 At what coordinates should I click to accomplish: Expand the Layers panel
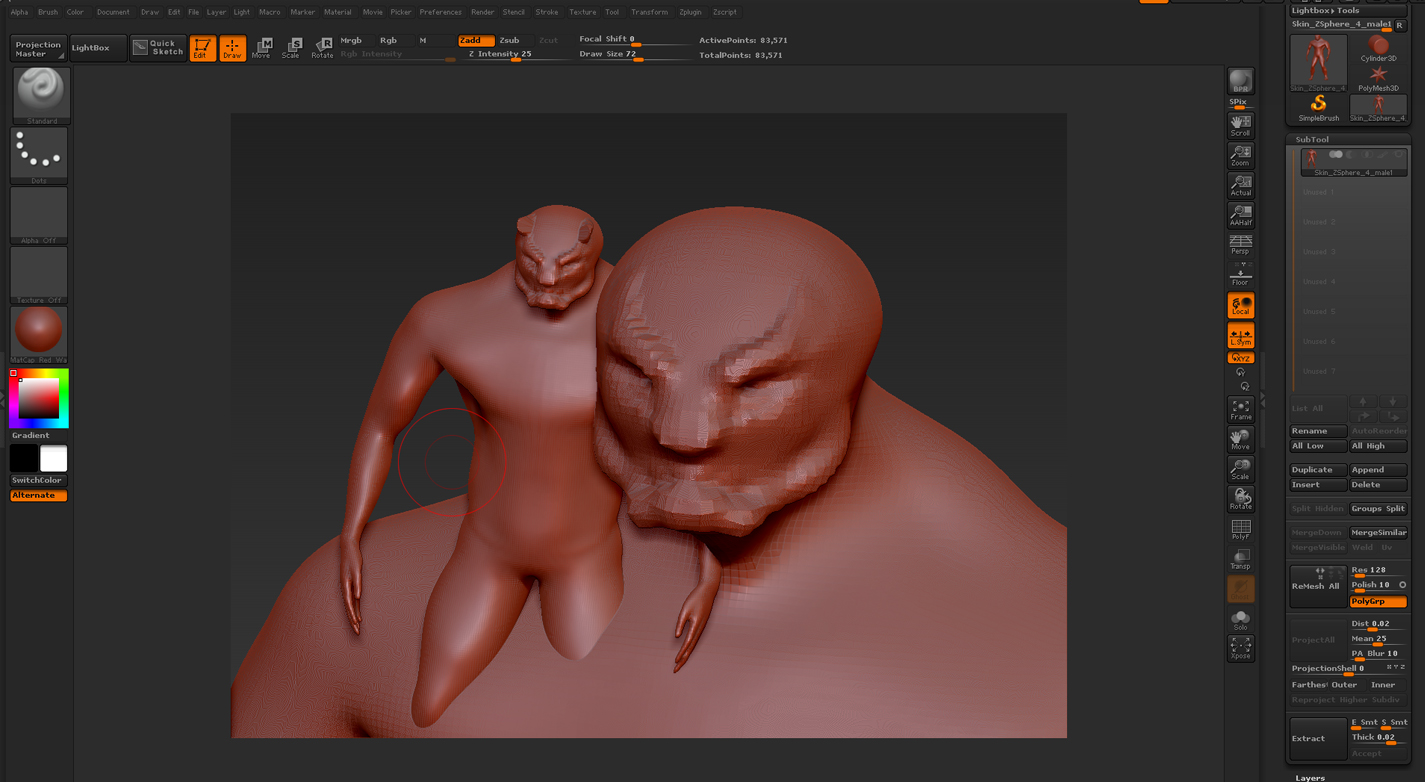[1310, 777]
